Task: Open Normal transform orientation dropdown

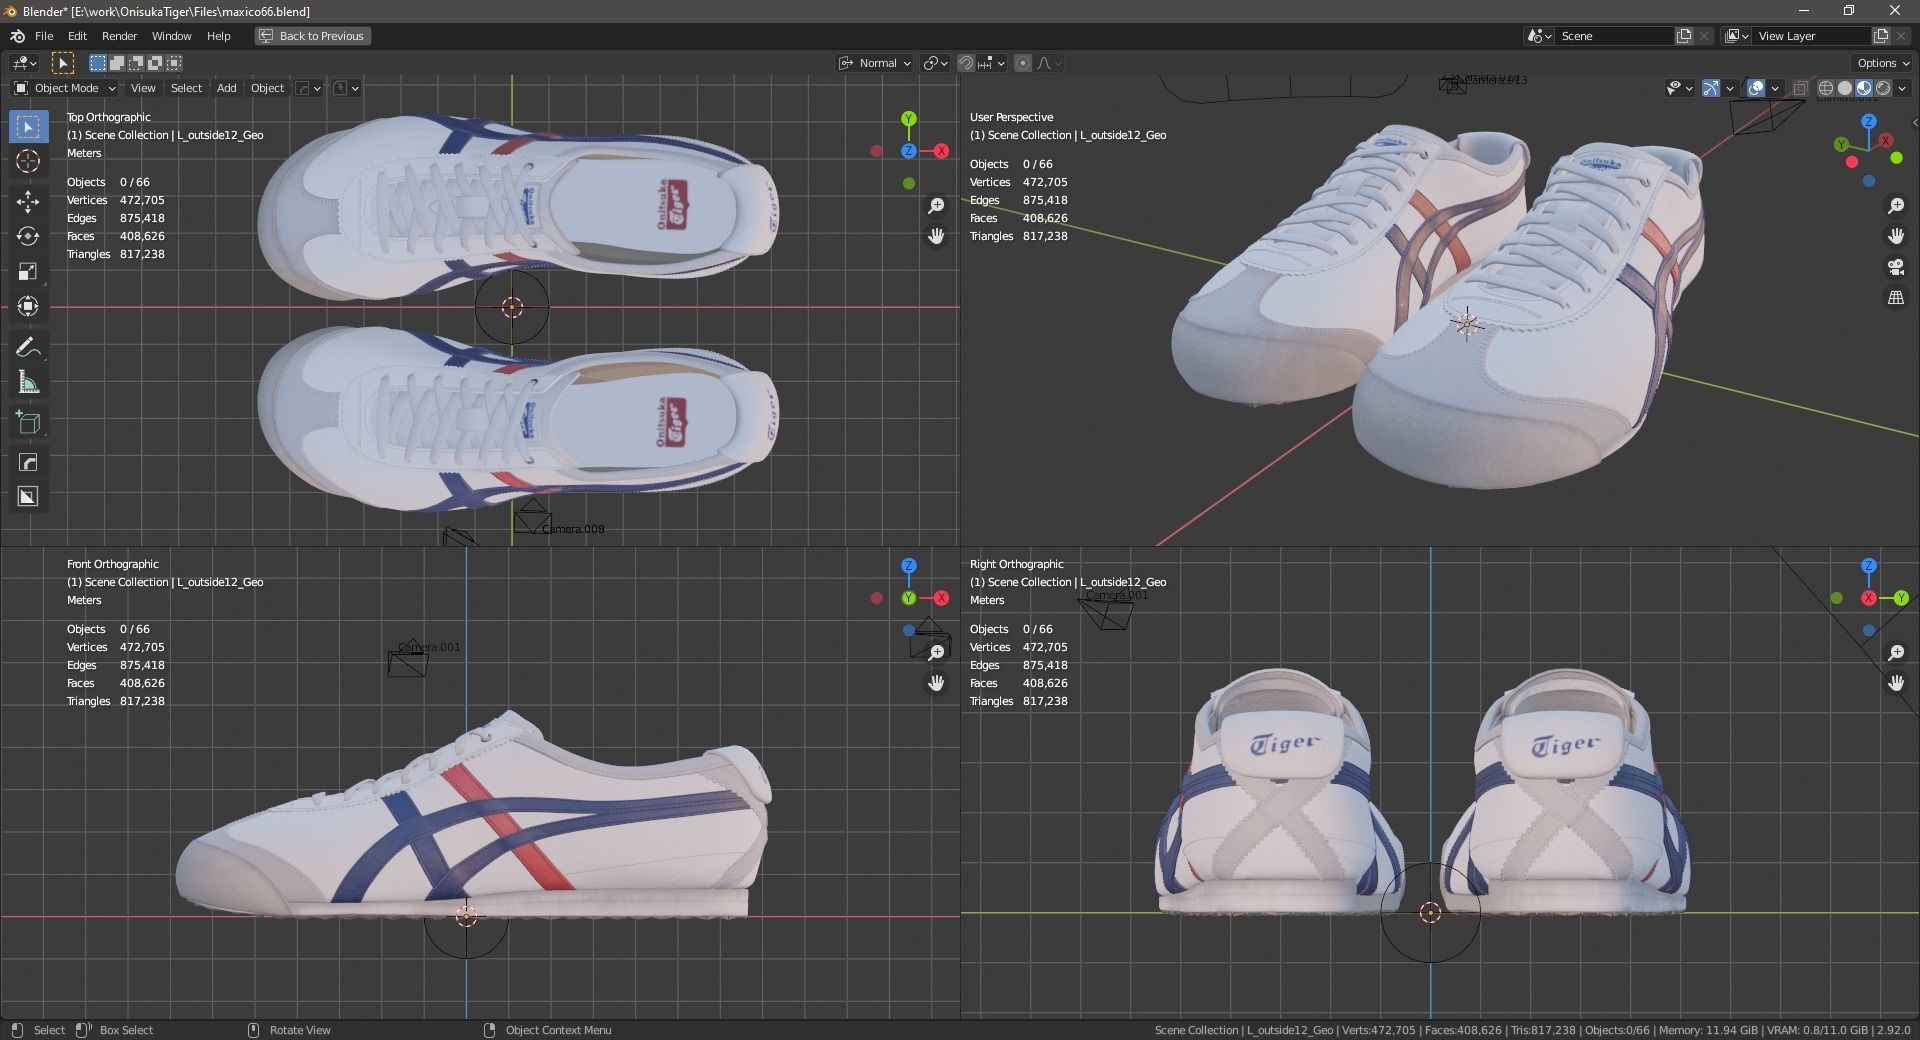Action: (875, 63)
